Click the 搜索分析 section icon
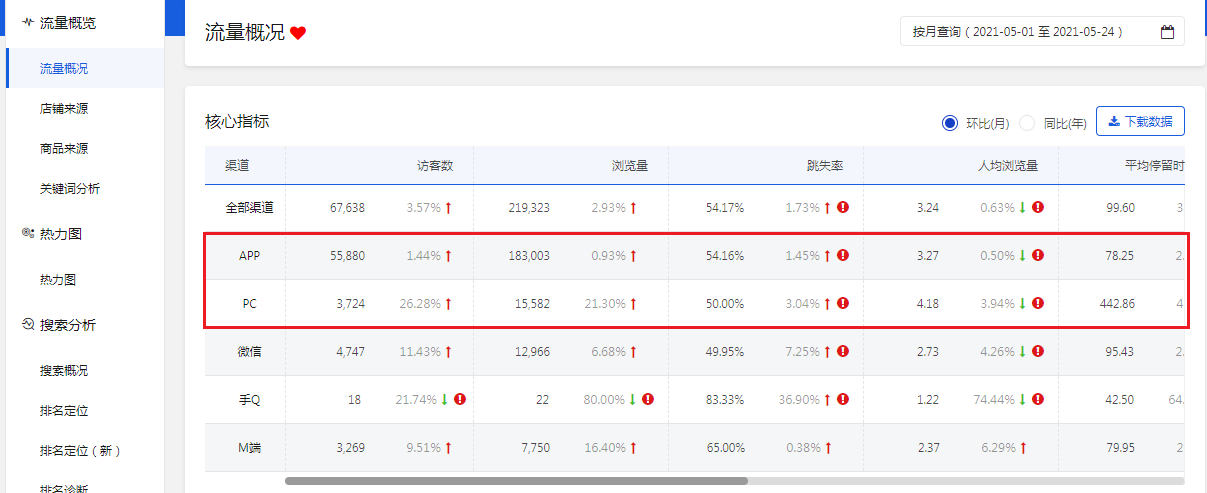 tap(27, 325)
